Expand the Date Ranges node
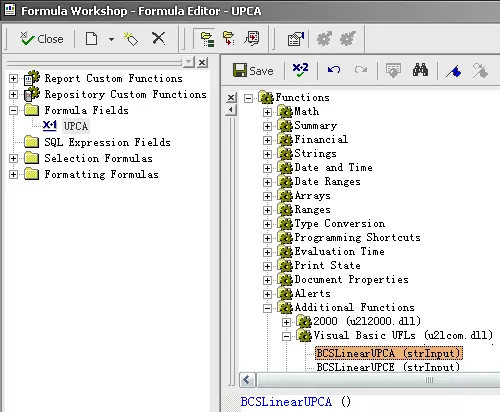 (267, 182)
